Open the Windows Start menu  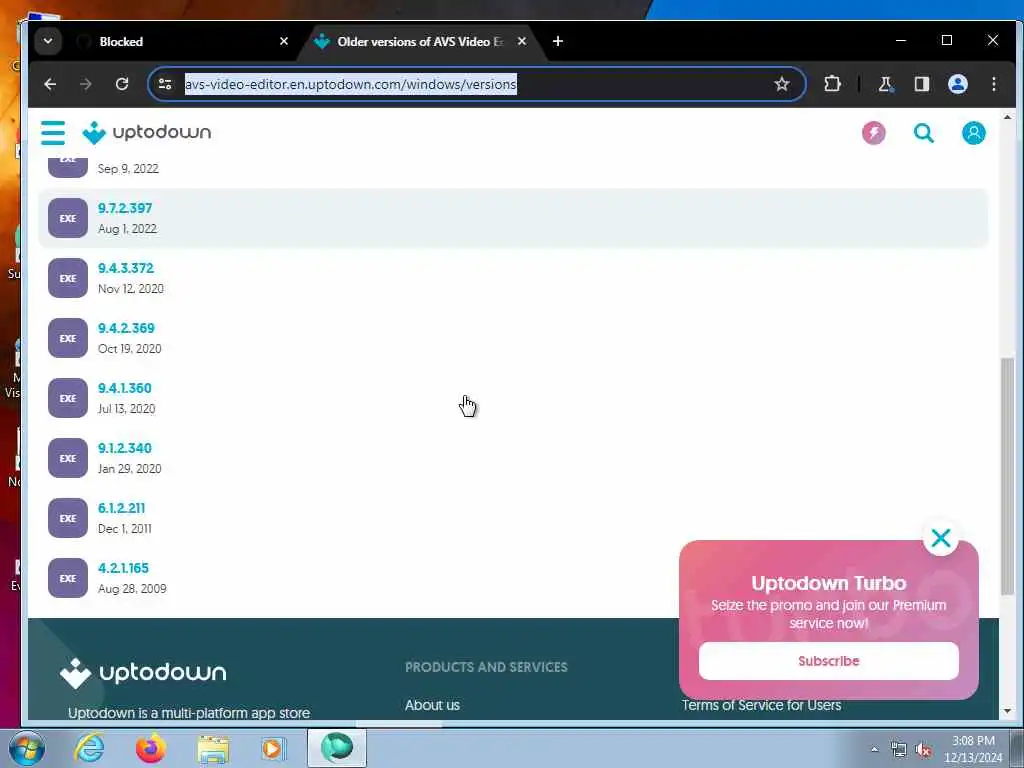click(26, 748)
